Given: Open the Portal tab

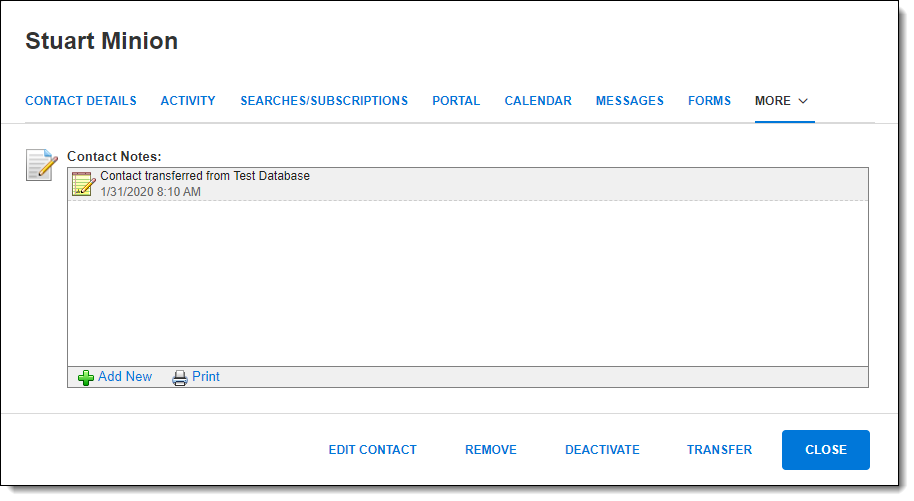Looking at the screenshot, I should (456, 101).
